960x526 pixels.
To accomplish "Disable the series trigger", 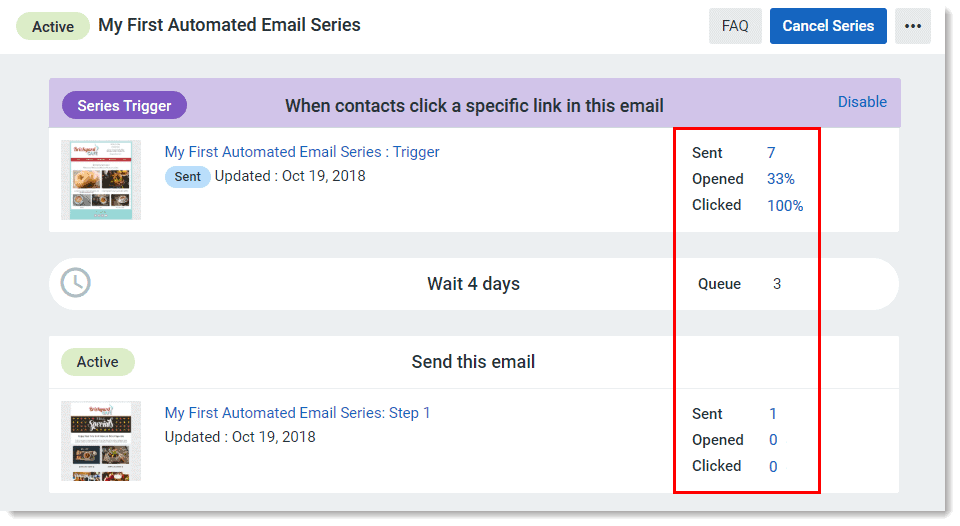I will [862, 101].
